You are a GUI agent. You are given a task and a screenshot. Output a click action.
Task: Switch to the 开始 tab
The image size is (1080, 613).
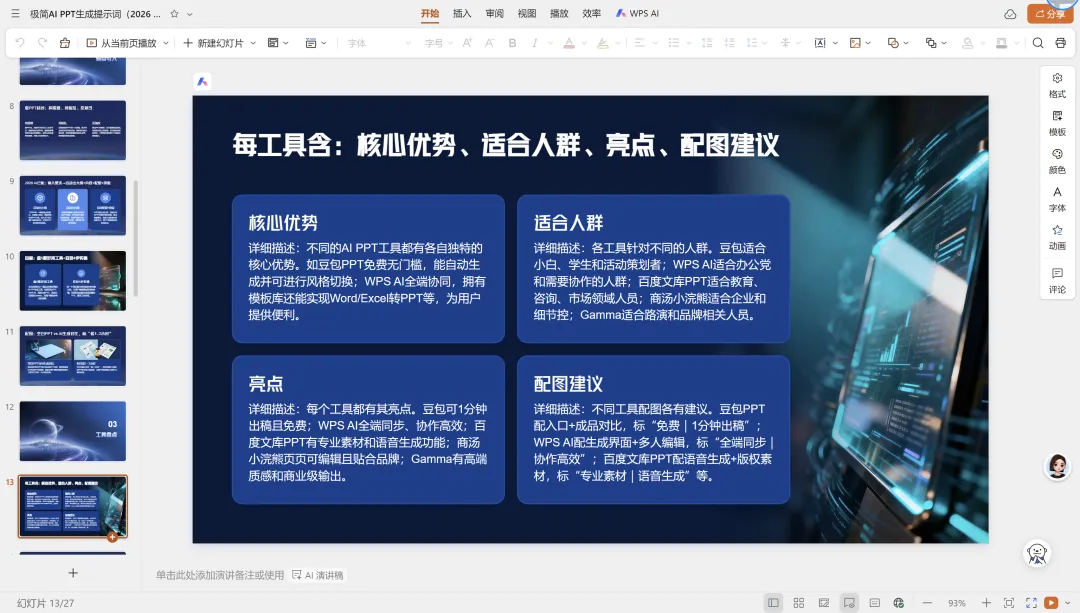[430, 13]
